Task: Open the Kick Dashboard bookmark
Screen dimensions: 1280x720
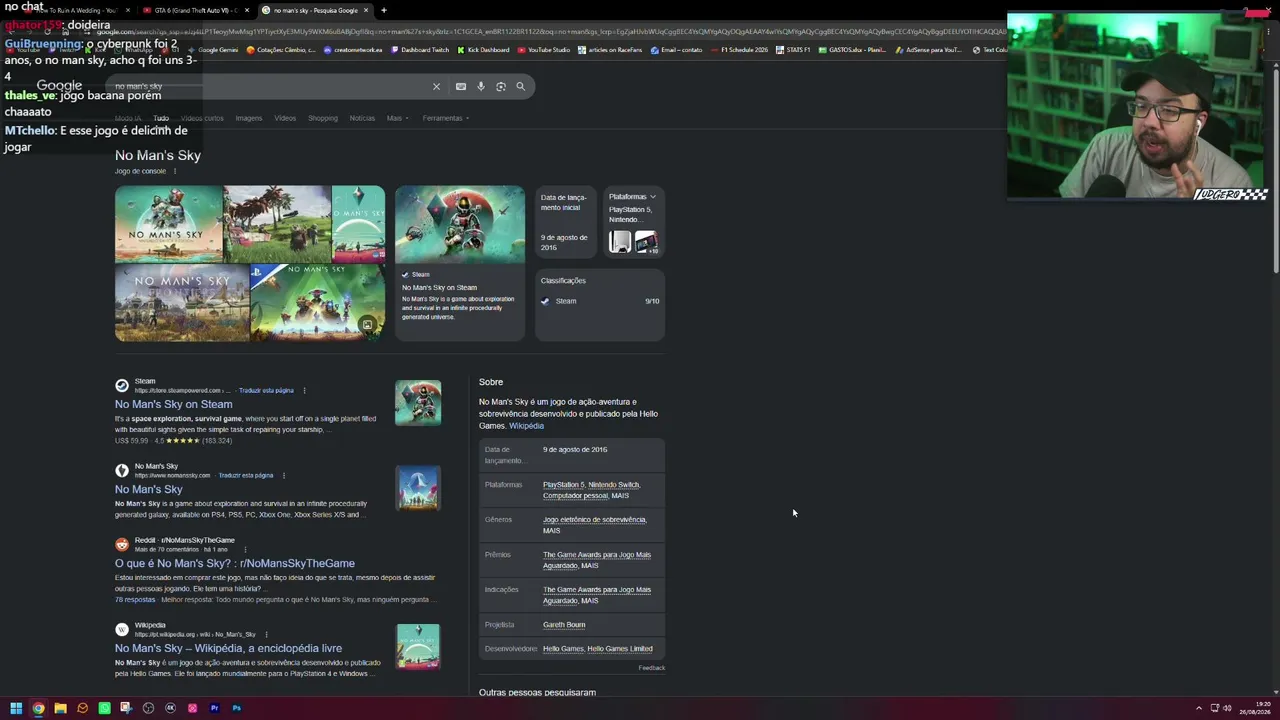Action: tap(484, 50)
